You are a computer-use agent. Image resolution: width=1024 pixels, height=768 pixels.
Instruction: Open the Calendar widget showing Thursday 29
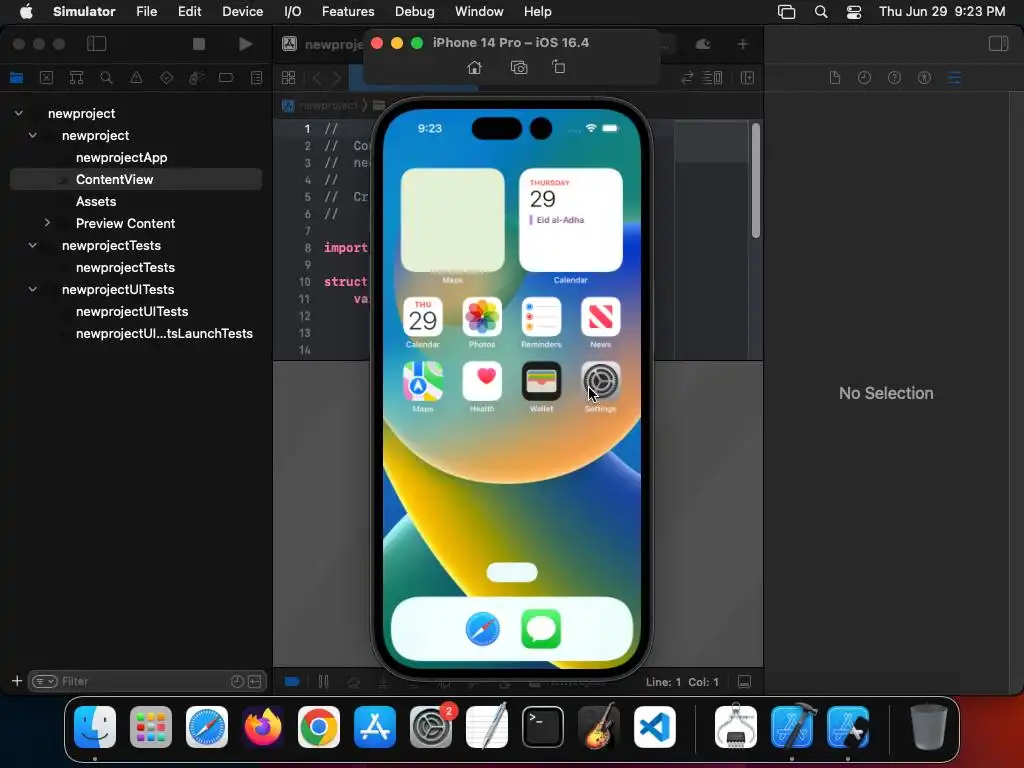(x=571, y=220)
